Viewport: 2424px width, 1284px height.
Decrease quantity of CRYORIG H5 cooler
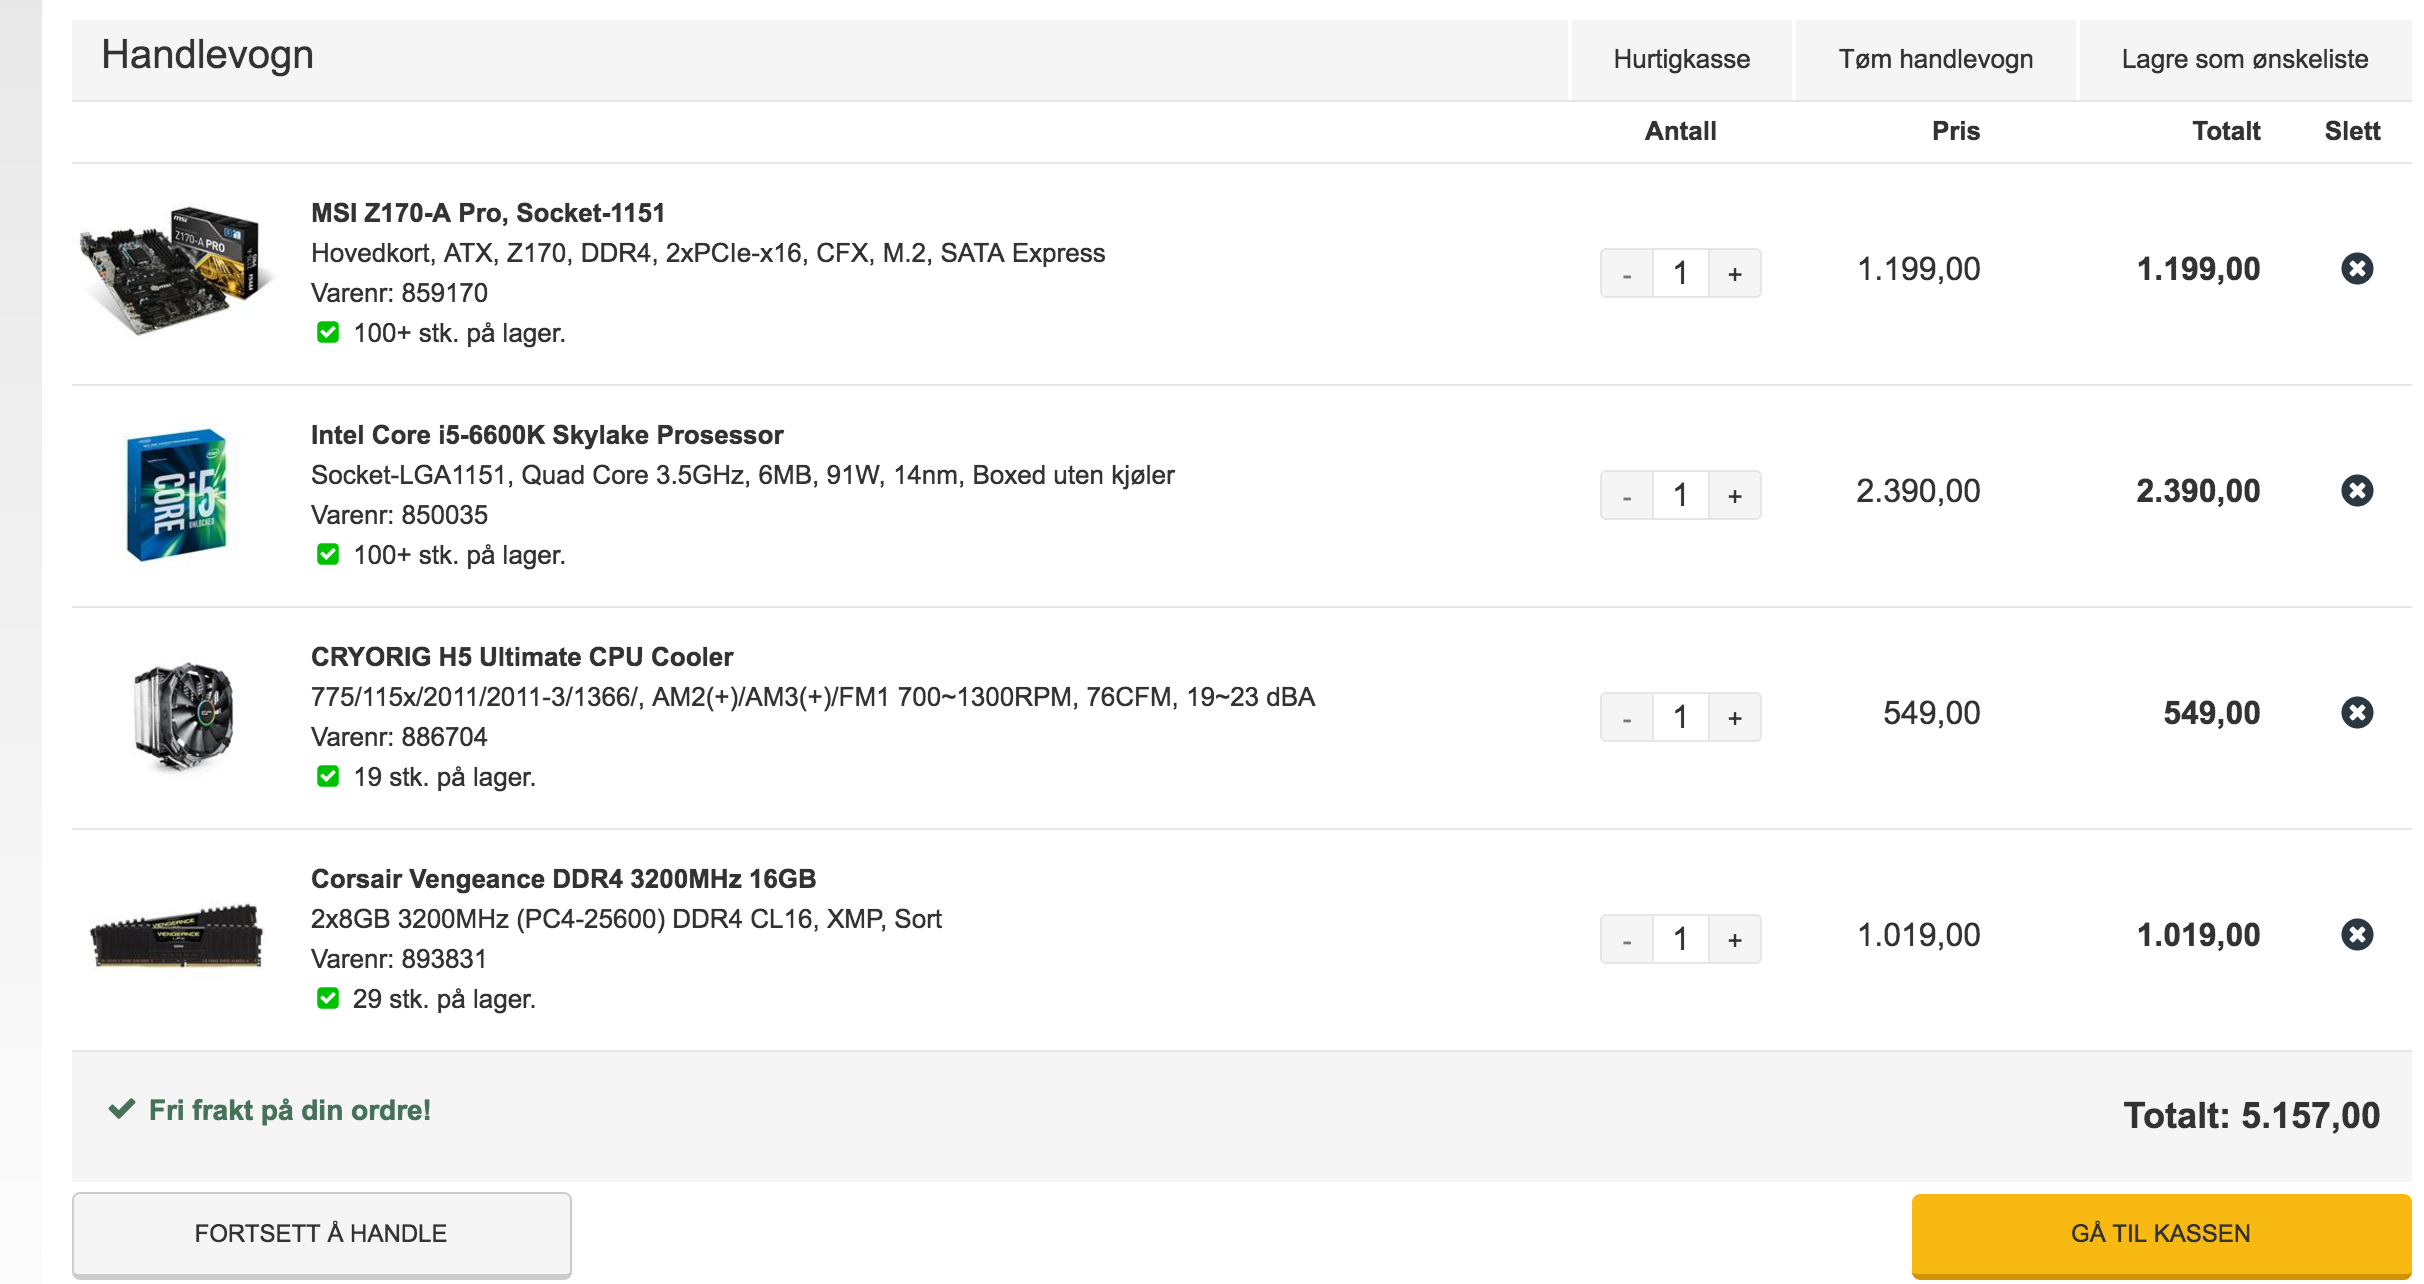pyautogui.click(x=1626, y=717)
